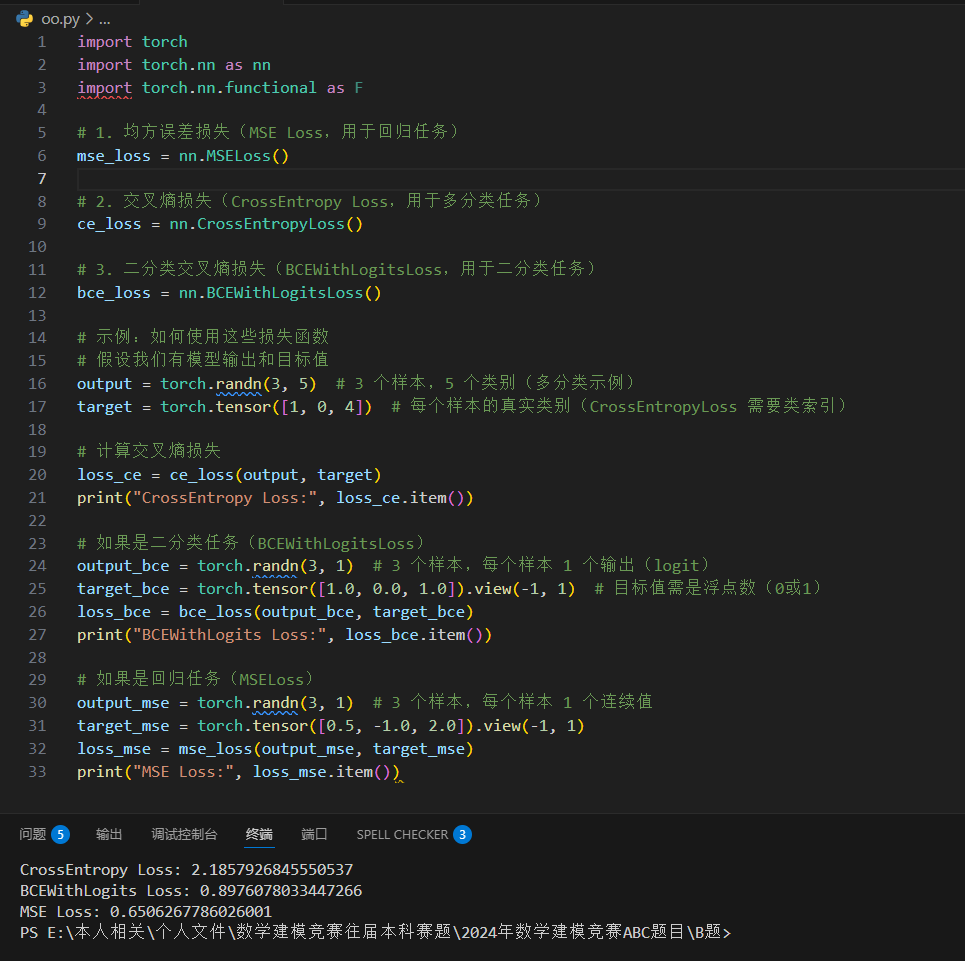
Task: Click the "BCEWithLogits Loss:" string on line 27
Action: coord(230,635)
